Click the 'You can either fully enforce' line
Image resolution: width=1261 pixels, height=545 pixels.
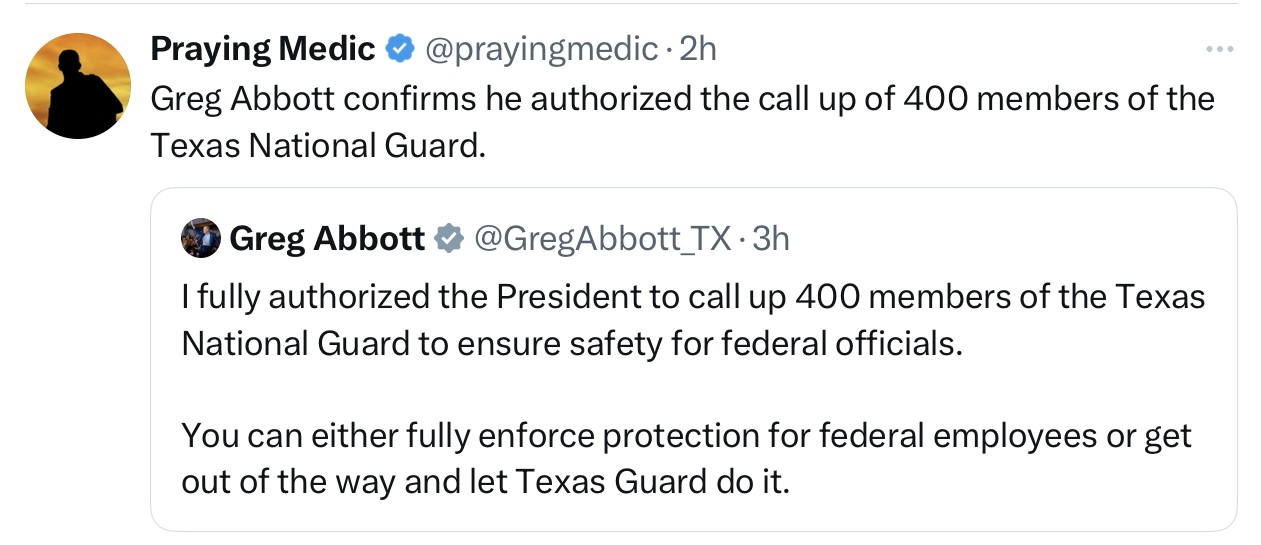pos(686,436)
